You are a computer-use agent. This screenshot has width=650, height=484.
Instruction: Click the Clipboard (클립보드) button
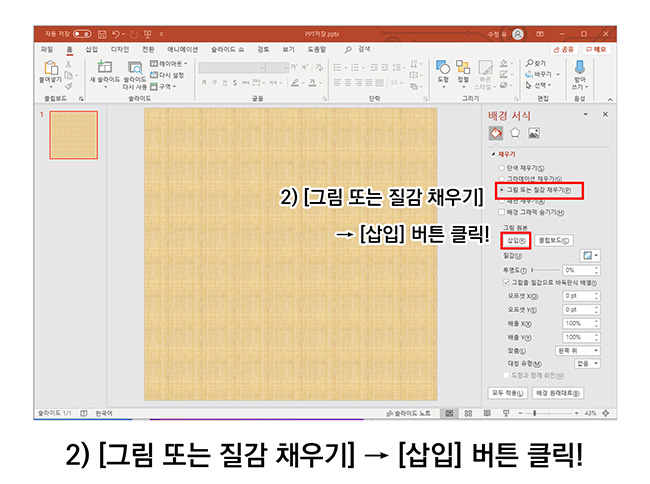click(x=554, y=240)
